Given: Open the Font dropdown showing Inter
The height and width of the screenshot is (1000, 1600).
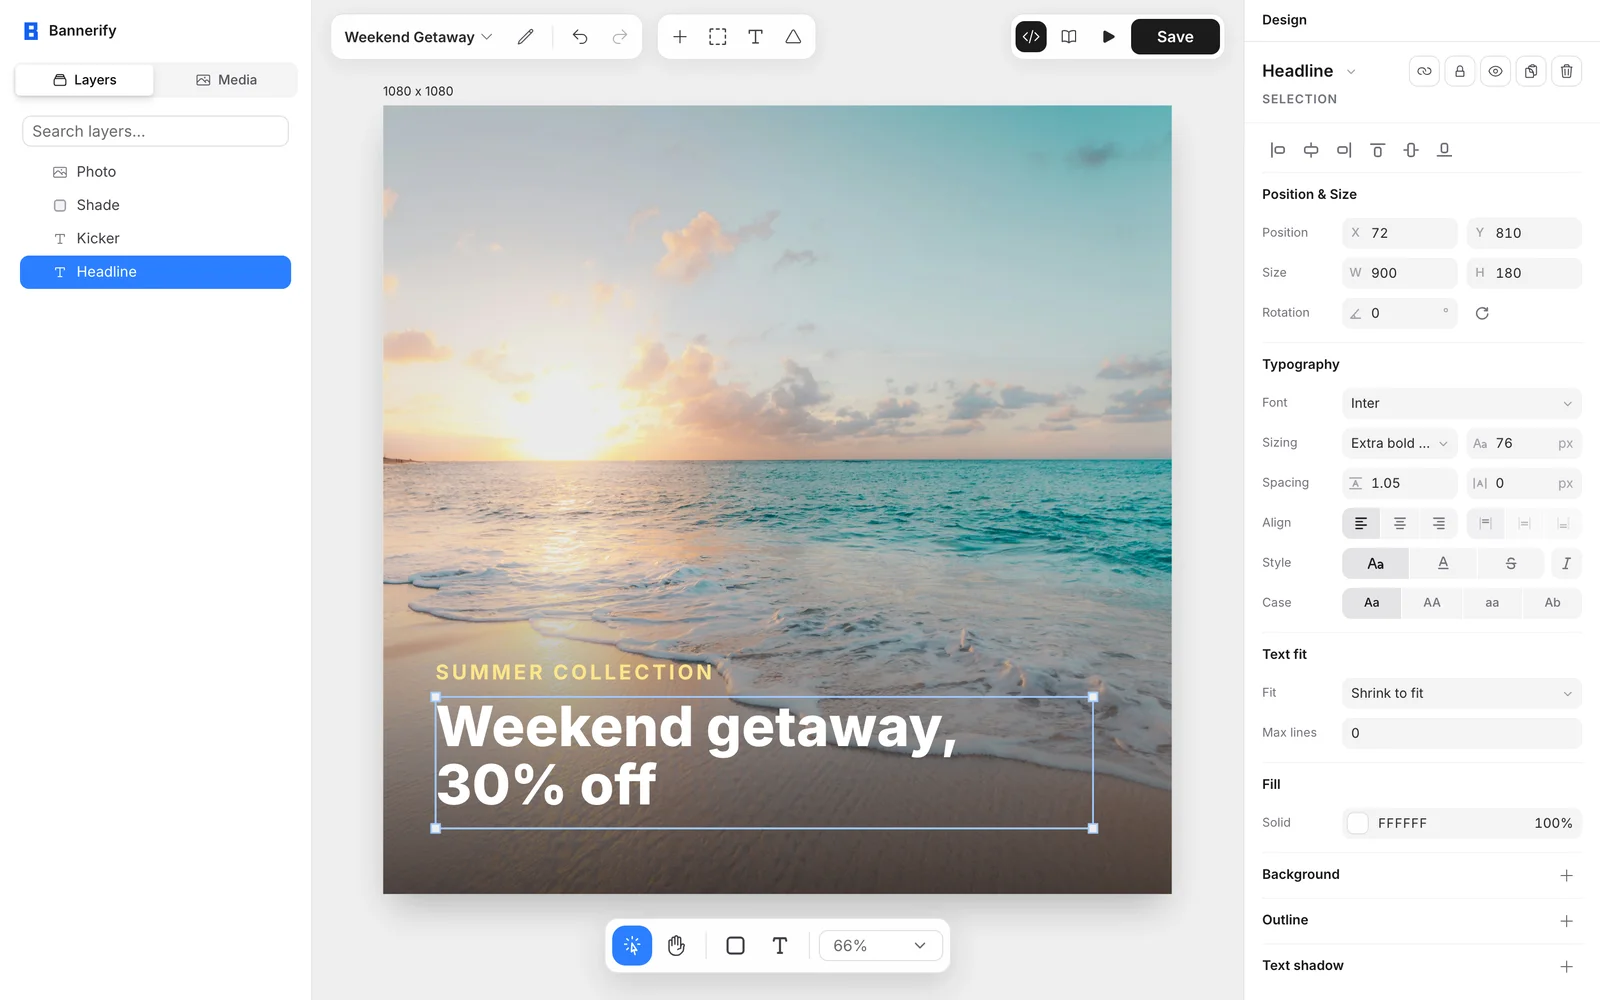Looking at the screenshot, I should pos(1462,403).
